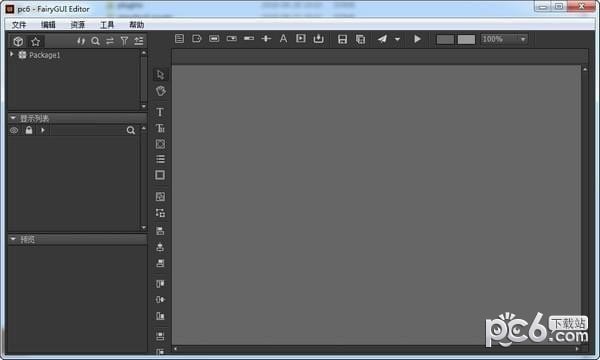Create new movie clip from top toolbar
The height and width of the screenshot is (360, 600).
pyautogui.click(x=301, y=38)
